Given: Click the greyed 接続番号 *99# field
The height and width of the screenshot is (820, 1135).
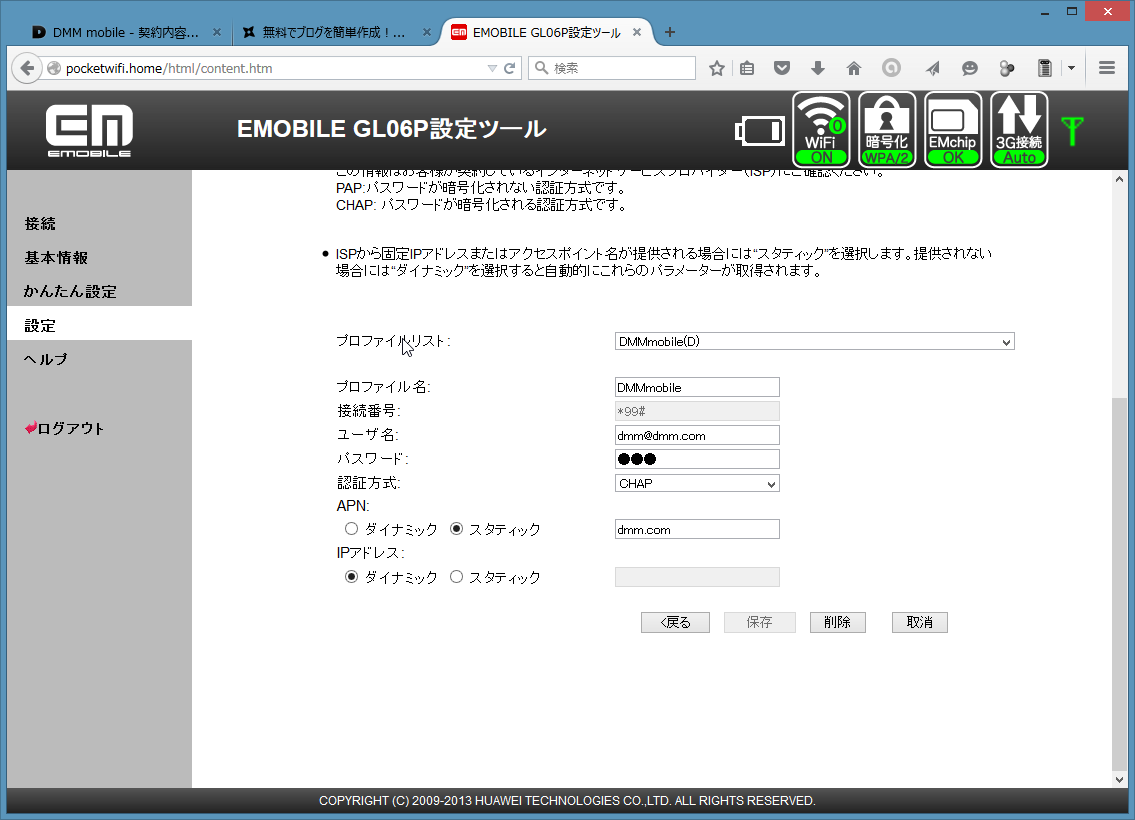Looking at the screenshot, I should click(x=697, y=411).
